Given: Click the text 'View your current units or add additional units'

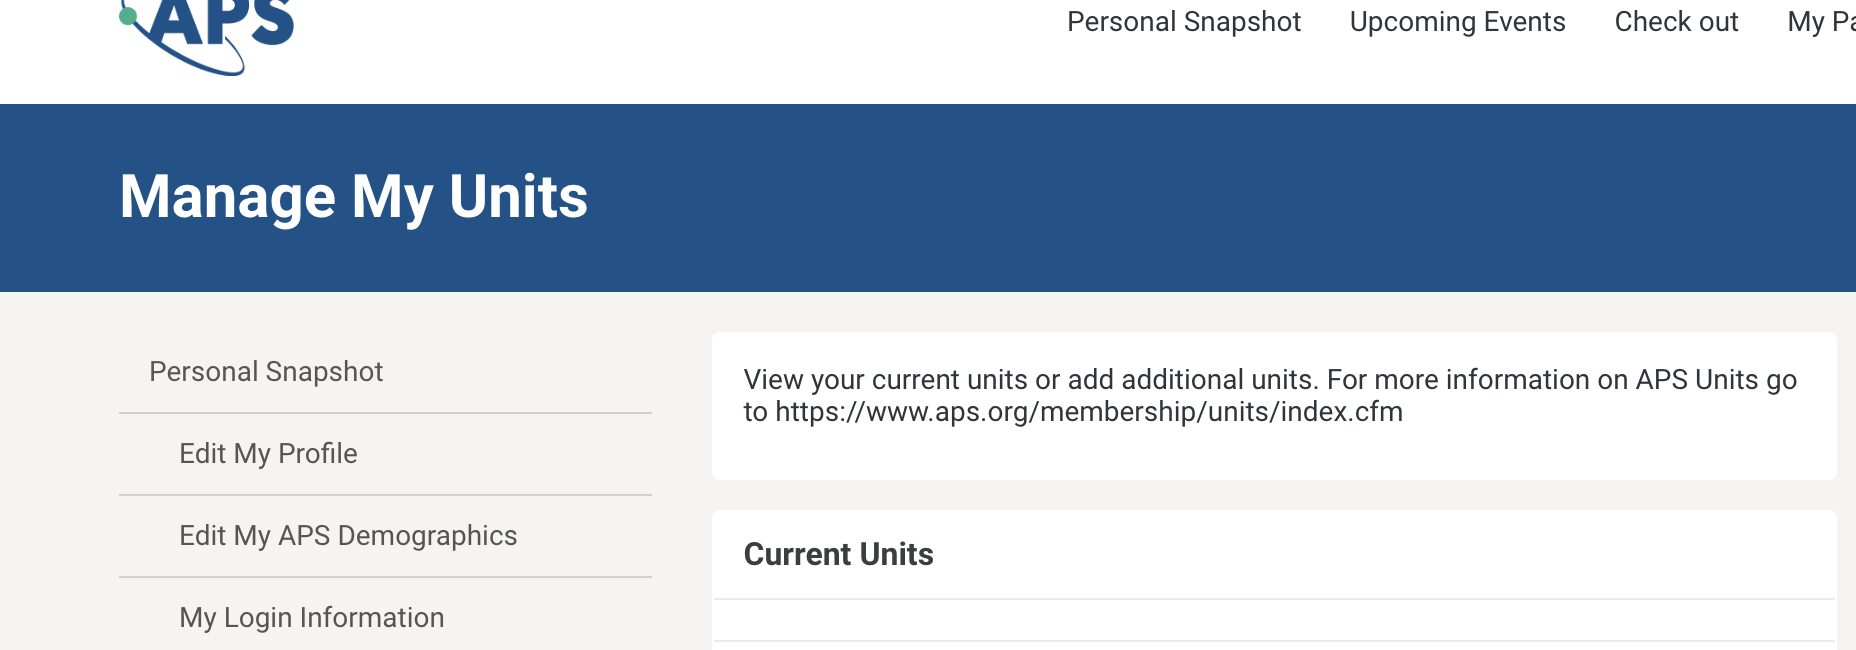Looking at the screenshot, I should pos(1030,379).
